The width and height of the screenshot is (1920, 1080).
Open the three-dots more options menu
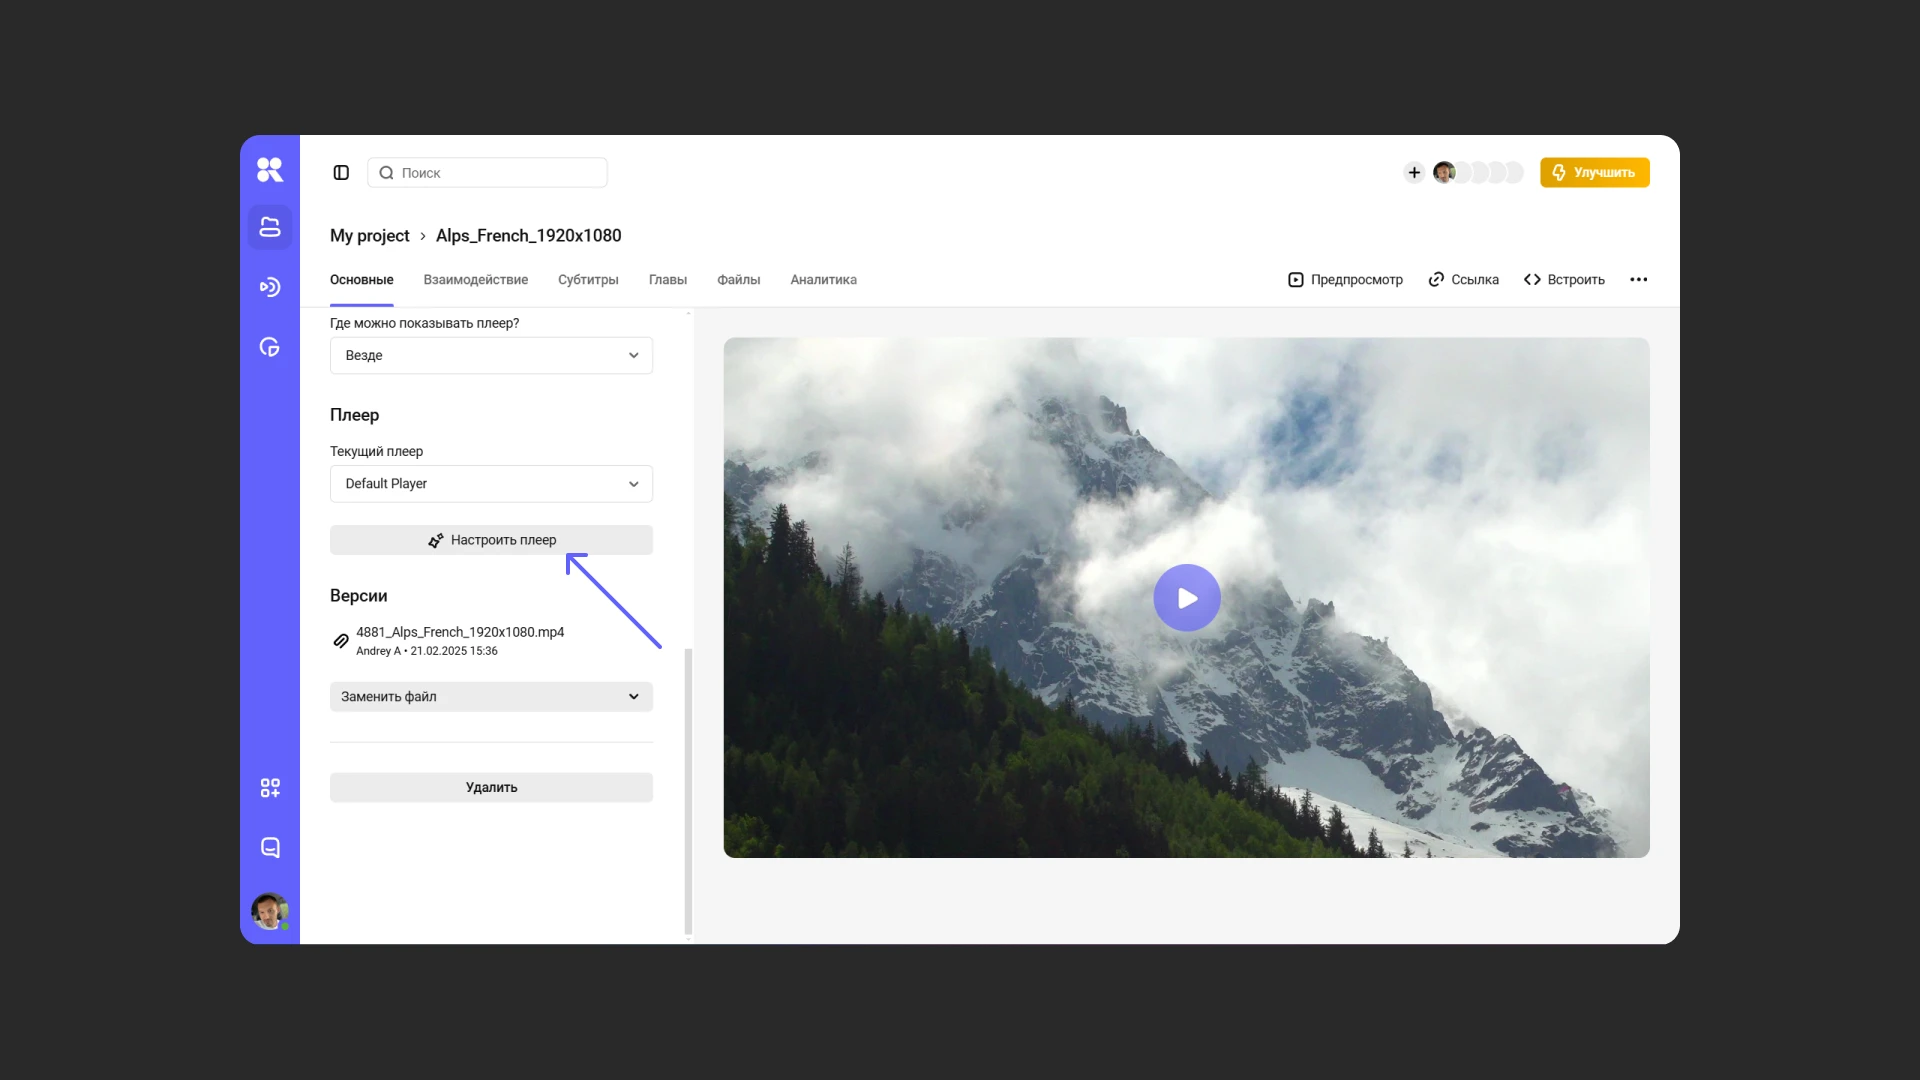1638,280
